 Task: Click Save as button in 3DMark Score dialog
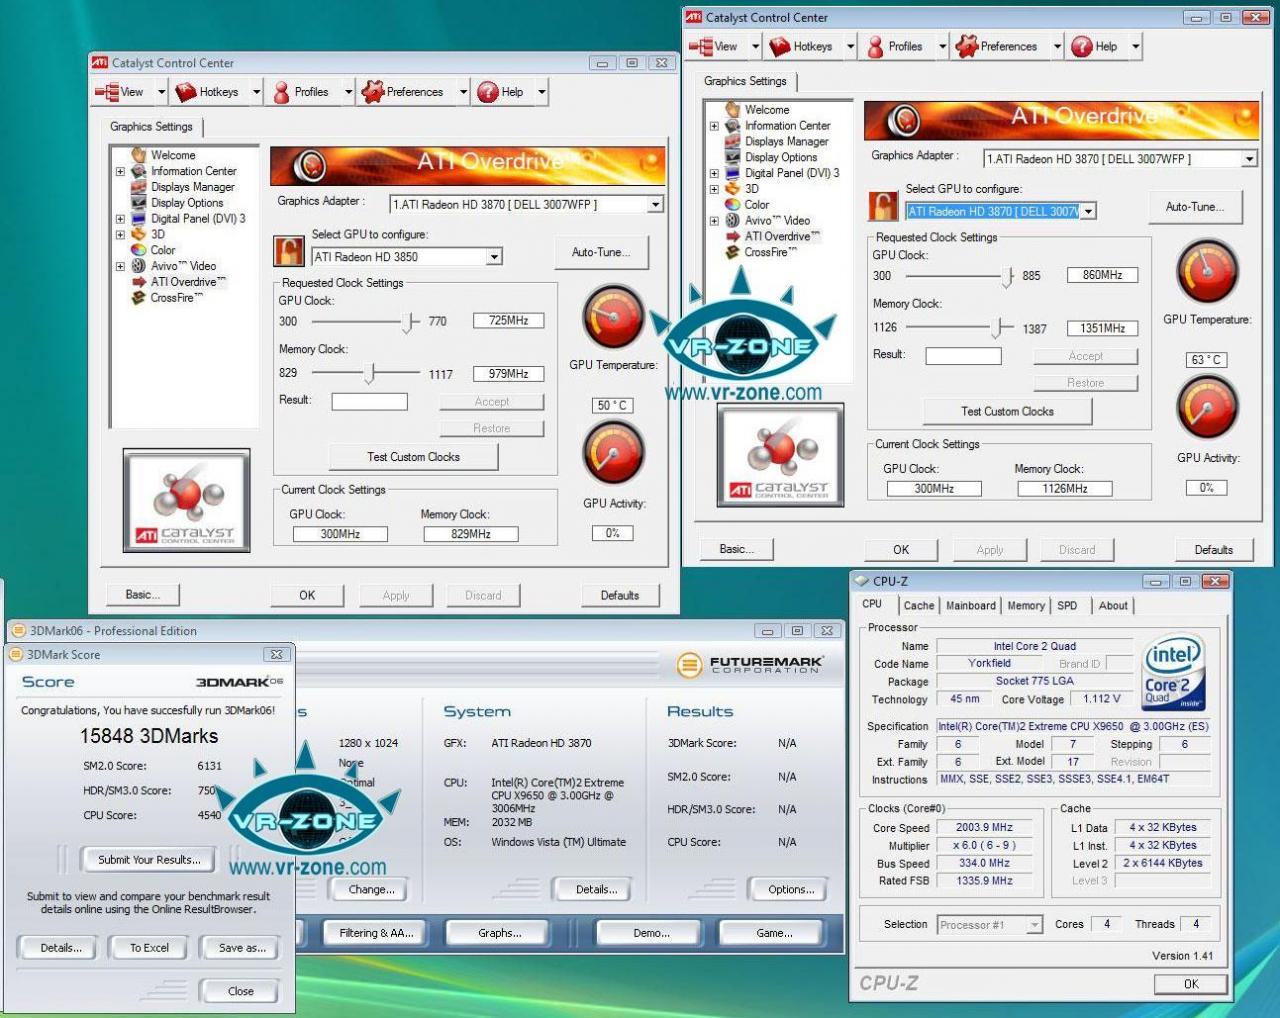click(242, 948)
